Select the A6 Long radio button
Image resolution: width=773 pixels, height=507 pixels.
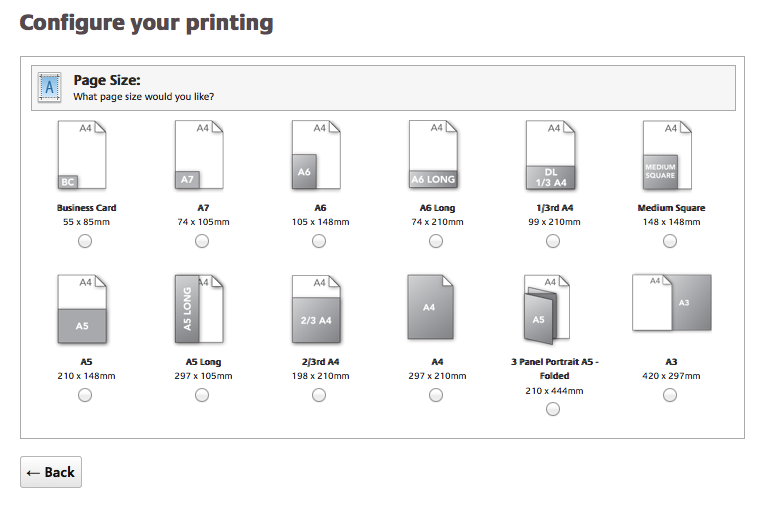coord(436,241)
